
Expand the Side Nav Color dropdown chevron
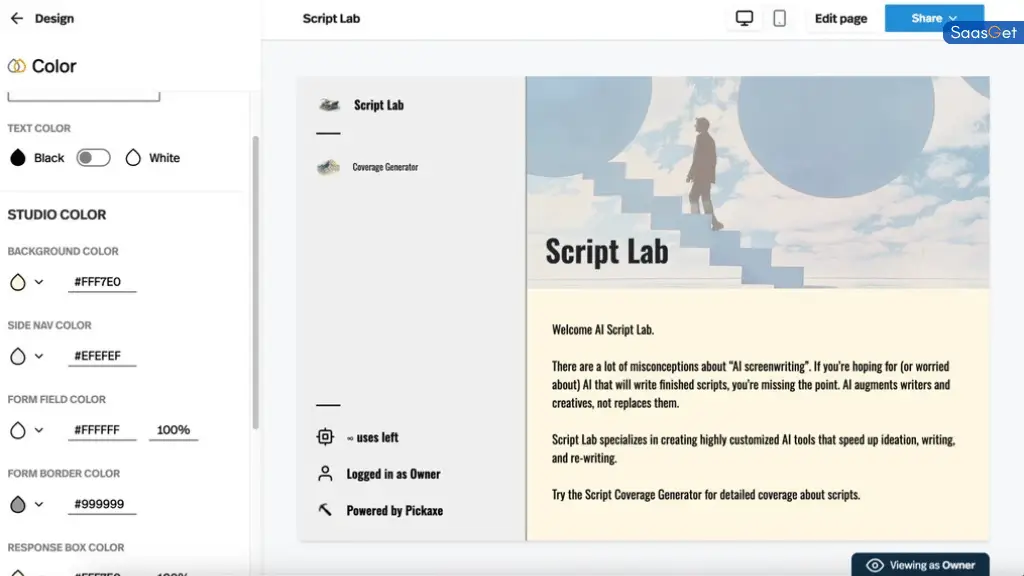39,356
